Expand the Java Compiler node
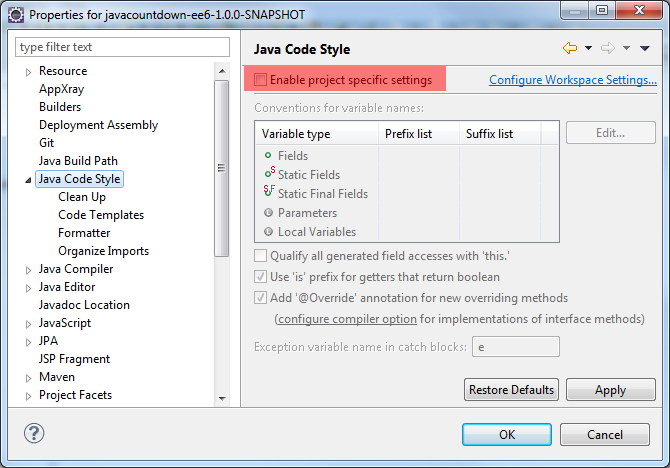 pos(28,270)
